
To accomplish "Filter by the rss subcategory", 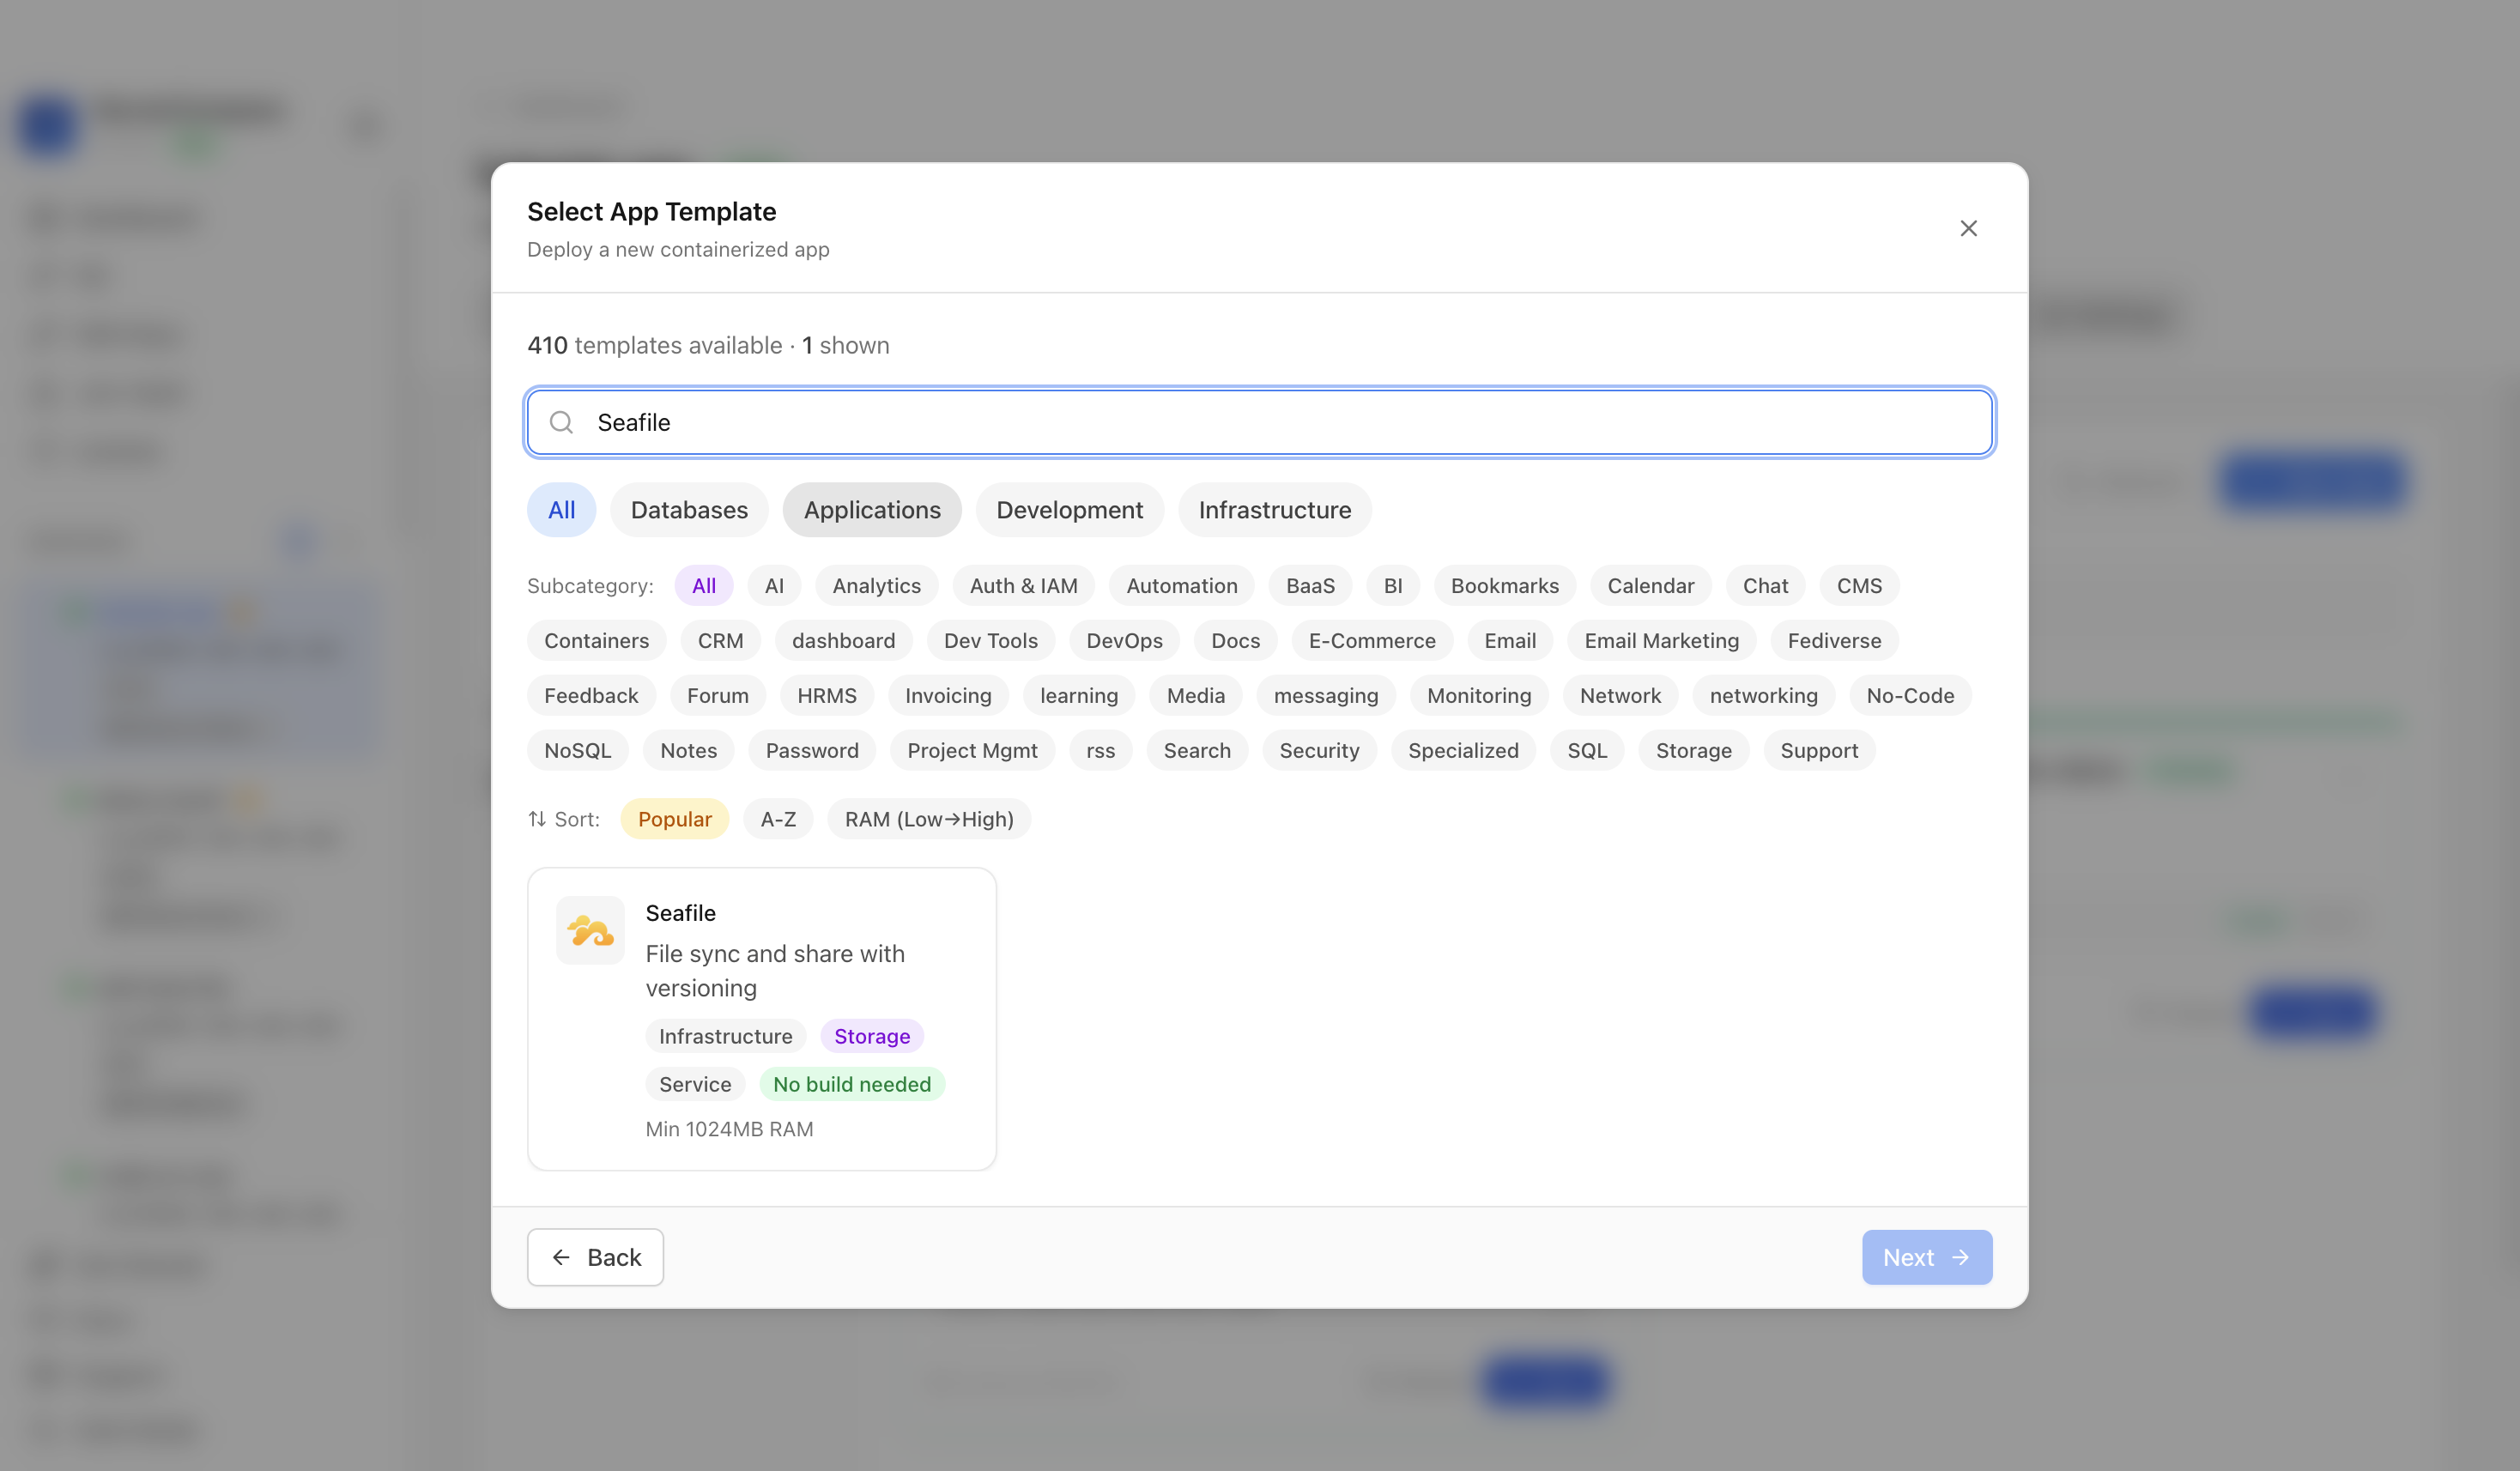I will pyautogui.click(x=1100, y=751).
